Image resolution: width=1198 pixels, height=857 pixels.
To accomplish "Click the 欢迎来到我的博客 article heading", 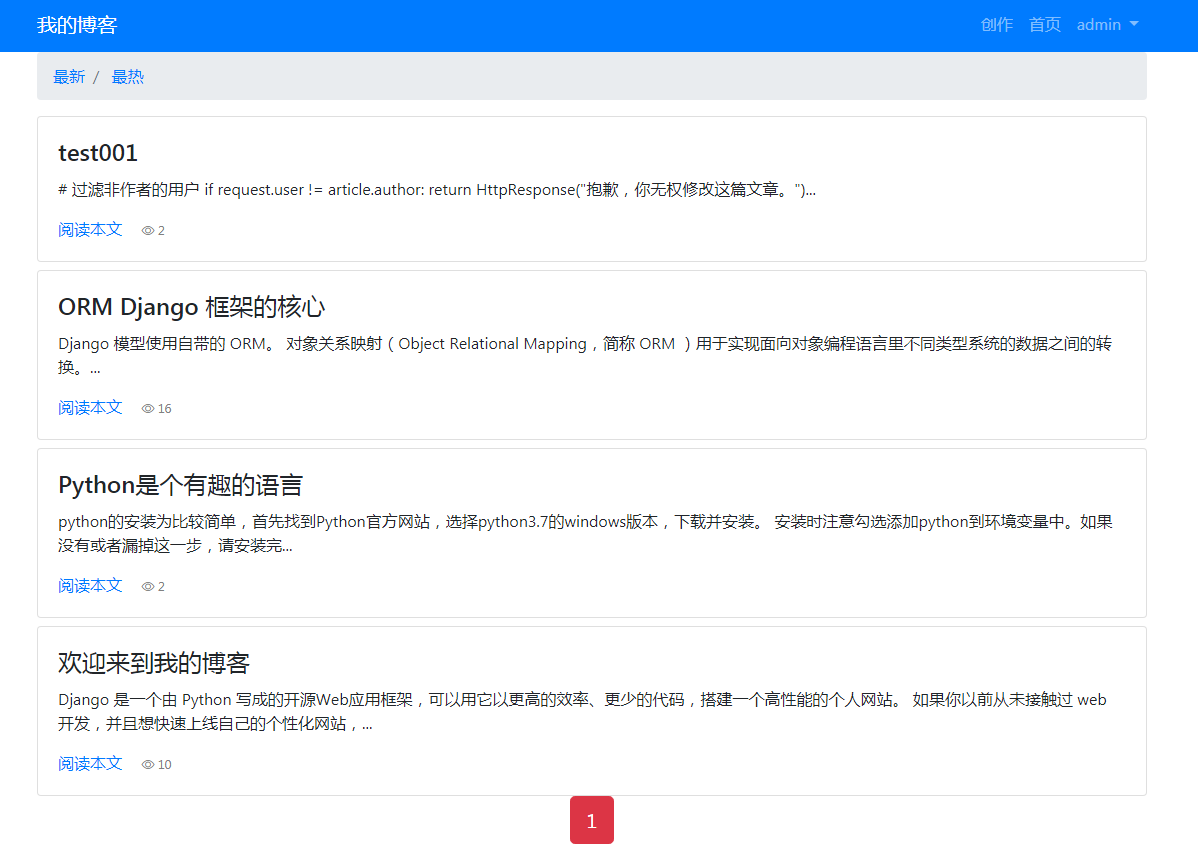I will click(154, 662).
